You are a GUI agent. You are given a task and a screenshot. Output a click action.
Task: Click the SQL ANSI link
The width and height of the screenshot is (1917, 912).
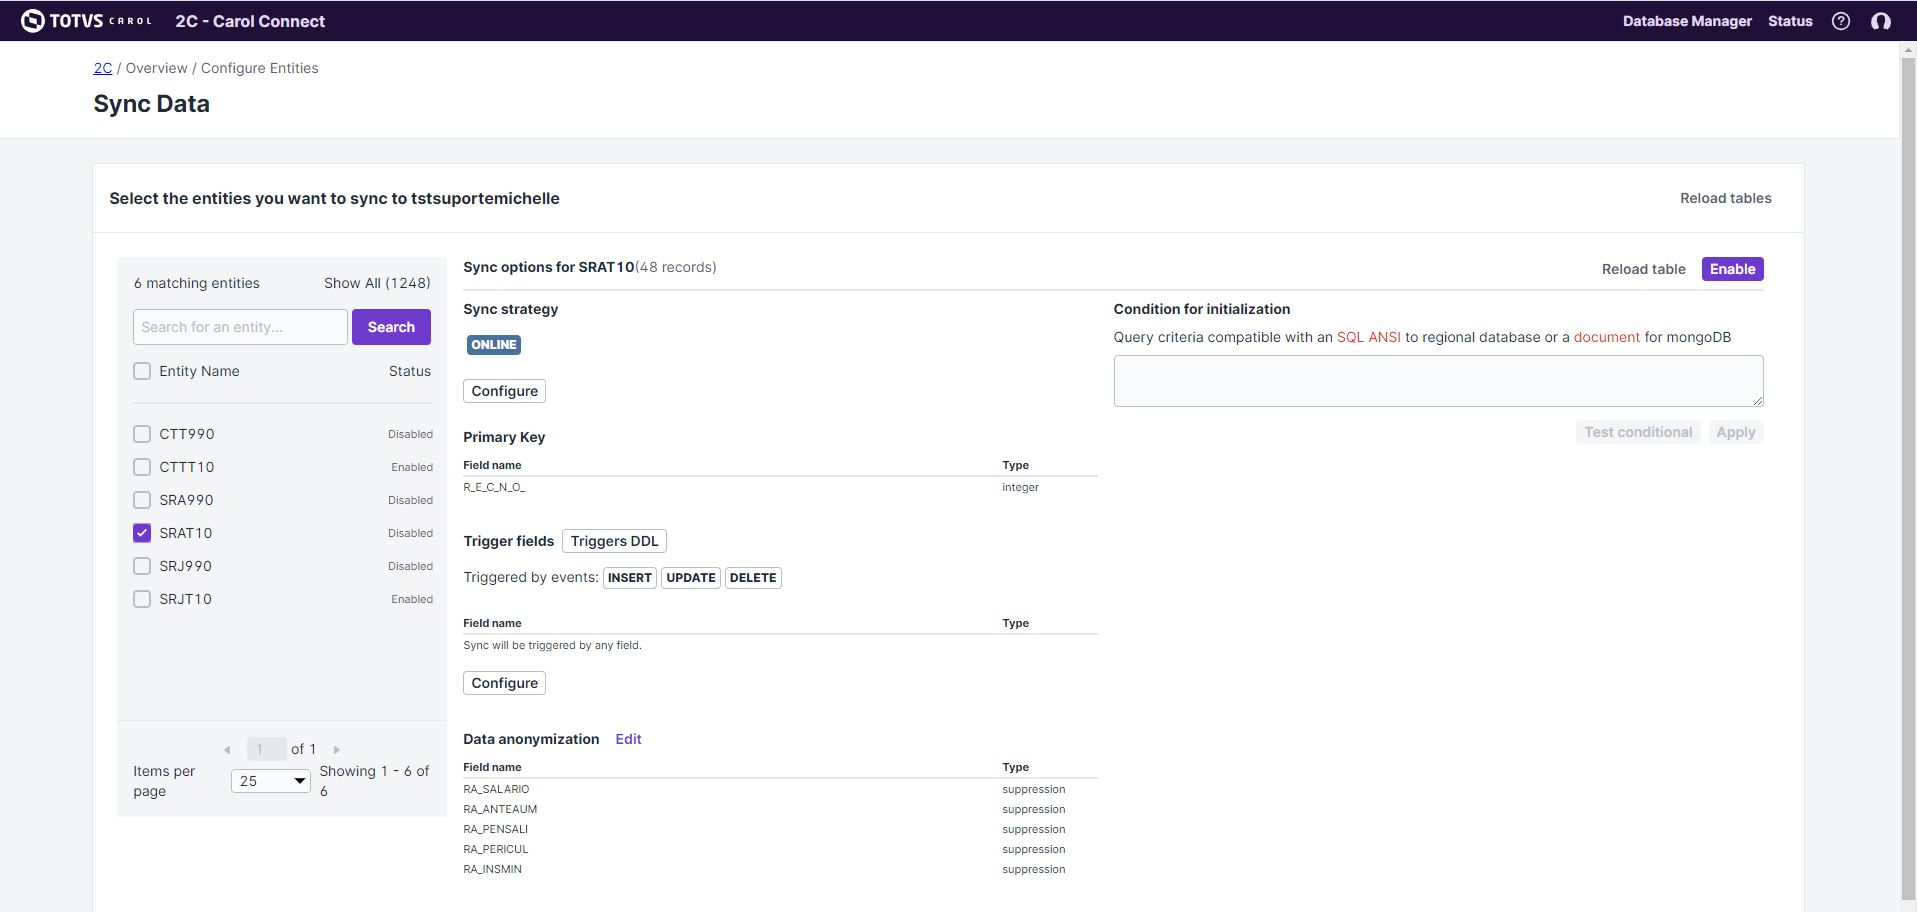1368,337
